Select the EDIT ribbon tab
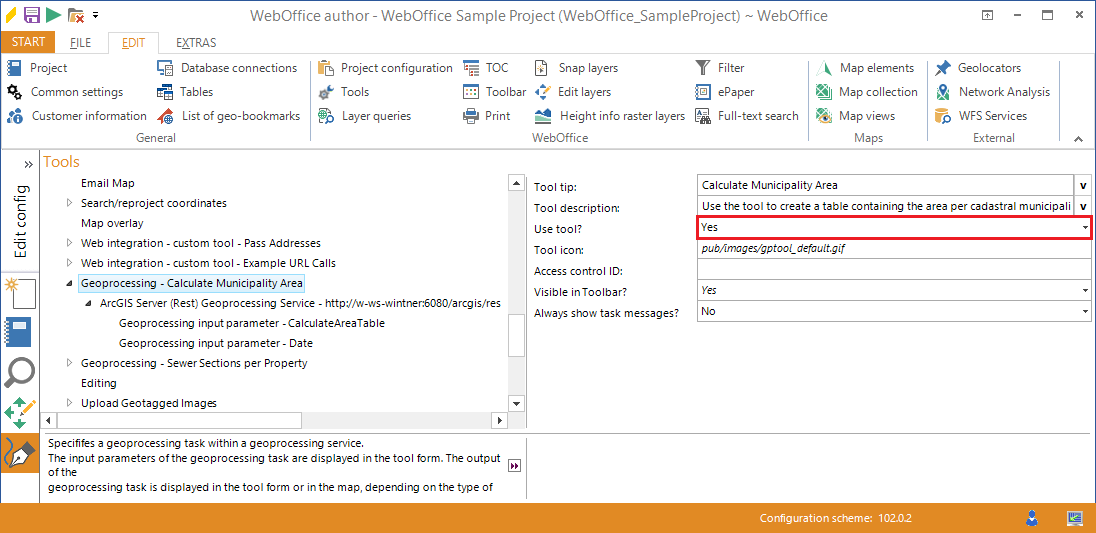 point(134,43)
